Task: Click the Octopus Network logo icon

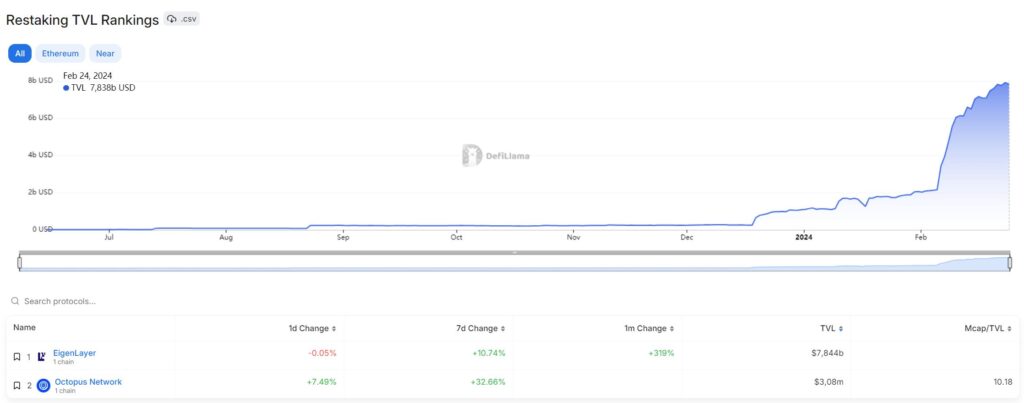Action: (x=44, y=385)
